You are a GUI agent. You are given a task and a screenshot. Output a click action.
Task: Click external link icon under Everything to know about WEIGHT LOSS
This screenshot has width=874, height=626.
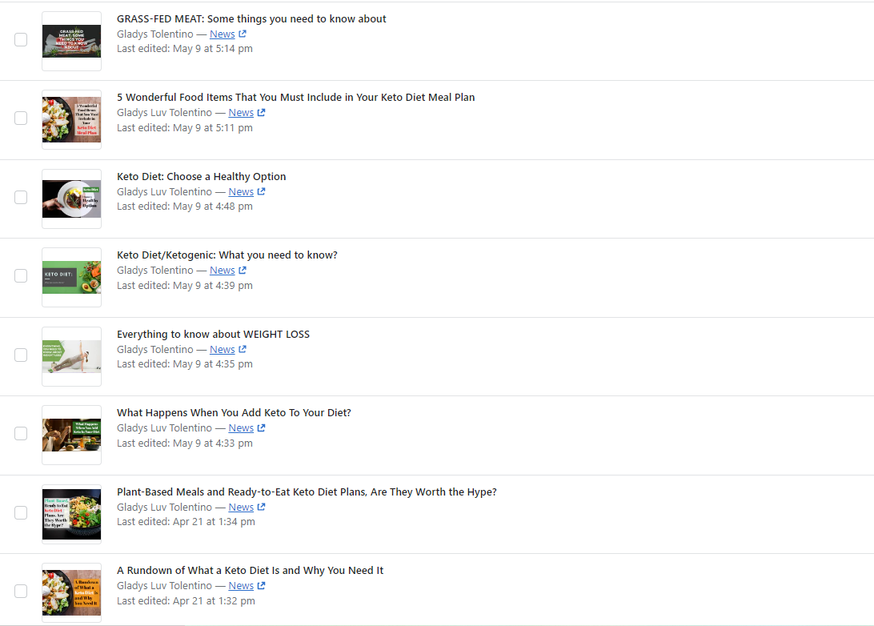[242, 350]
